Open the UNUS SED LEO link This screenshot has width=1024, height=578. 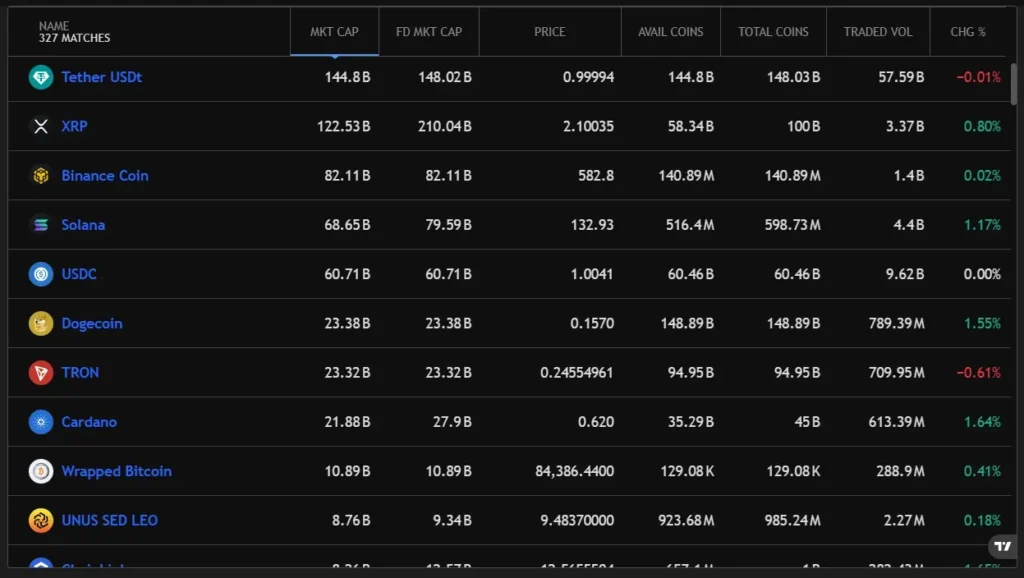coord(109,520)
